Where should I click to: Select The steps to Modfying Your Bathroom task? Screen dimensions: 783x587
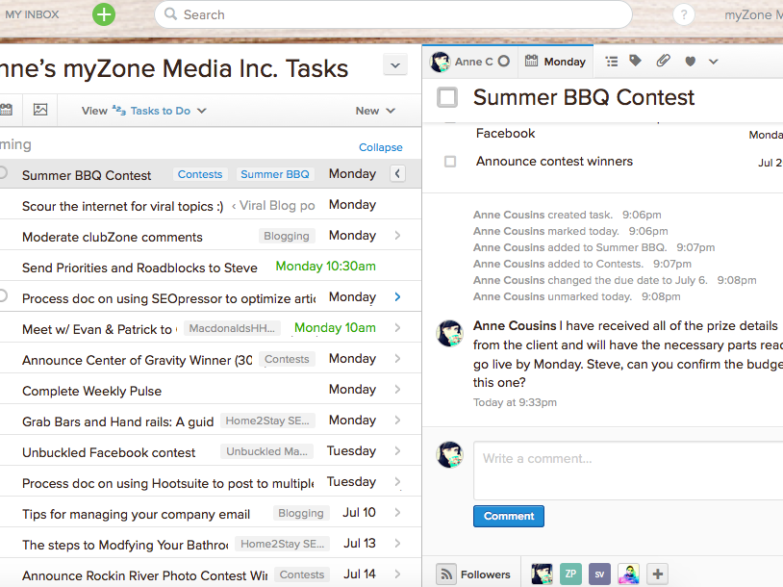pos(125,545)
